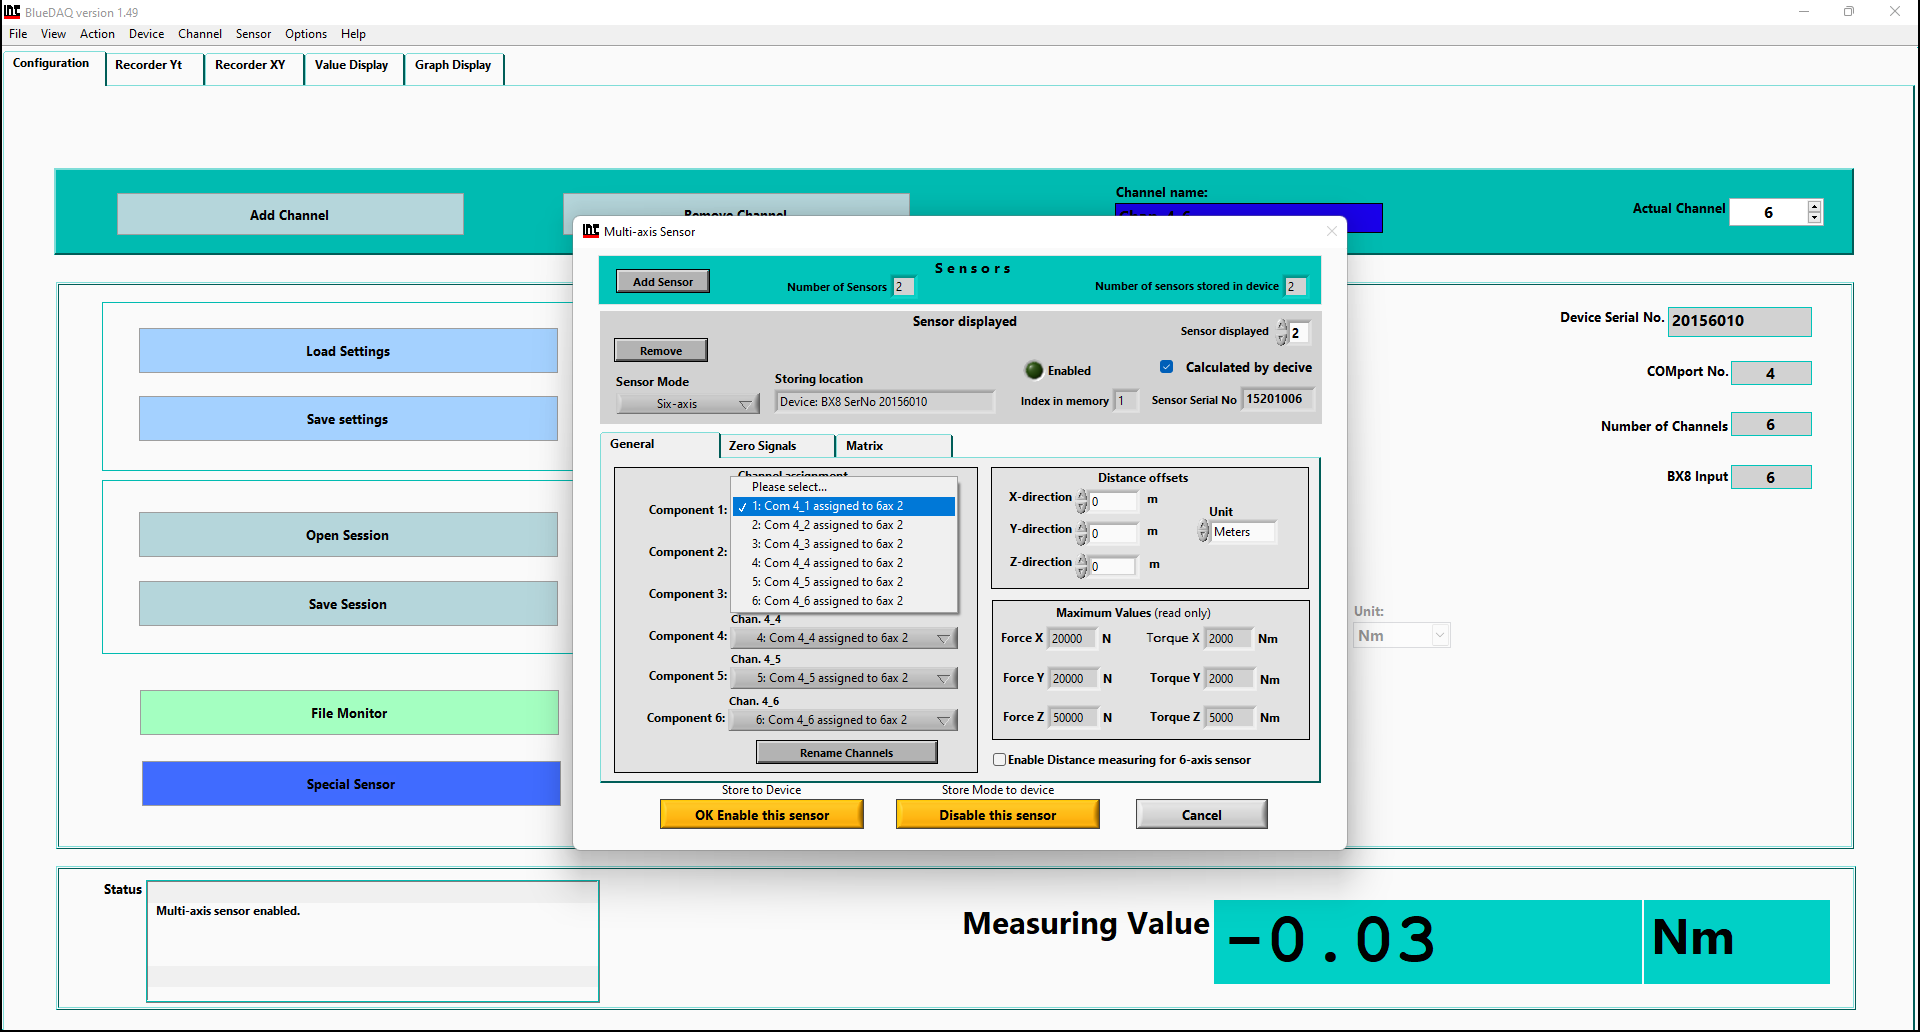Click the Sensor displayed stepper arrows

click(1282, 333)
